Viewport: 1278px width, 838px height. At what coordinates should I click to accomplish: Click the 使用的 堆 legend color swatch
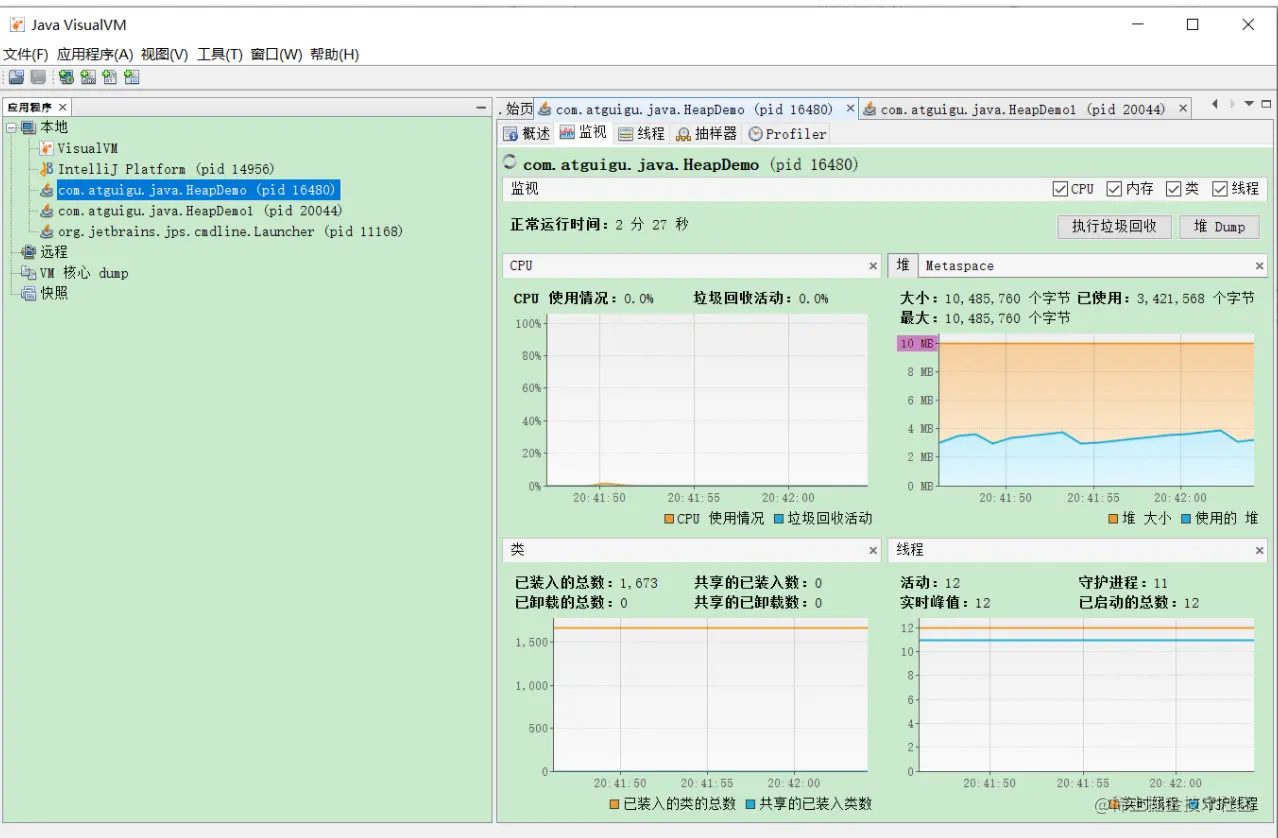[x=1186, y=518]
